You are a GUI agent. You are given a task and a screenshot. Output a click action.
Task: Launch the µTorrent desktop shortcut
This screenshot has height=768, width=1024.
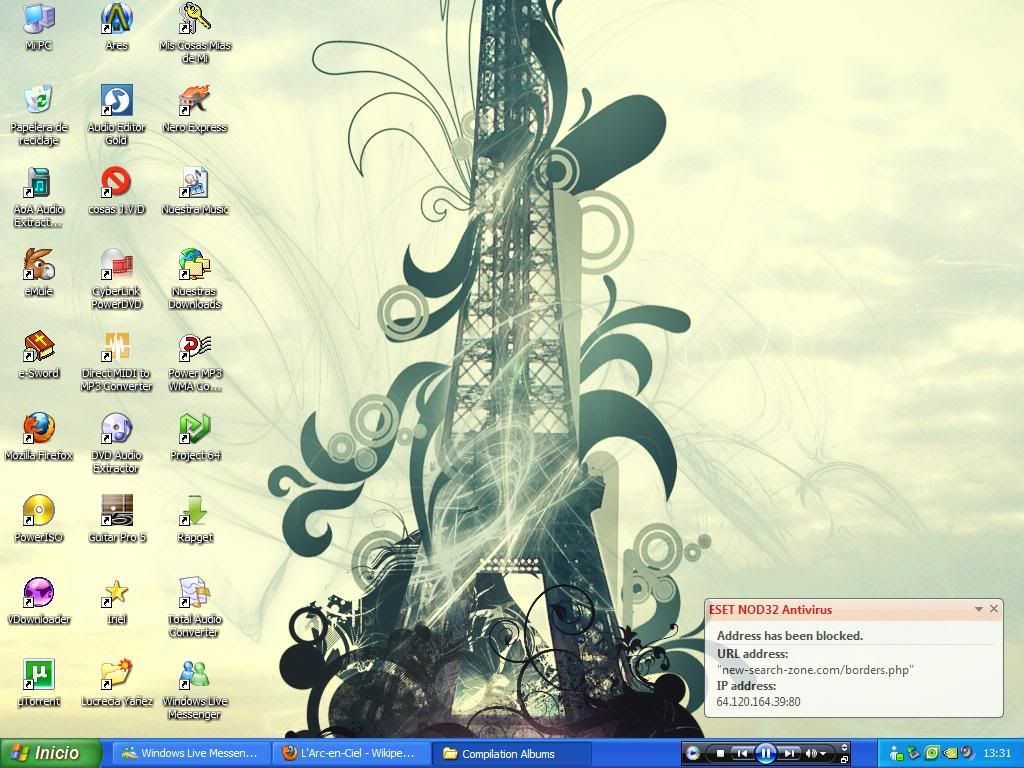(39, 676)
